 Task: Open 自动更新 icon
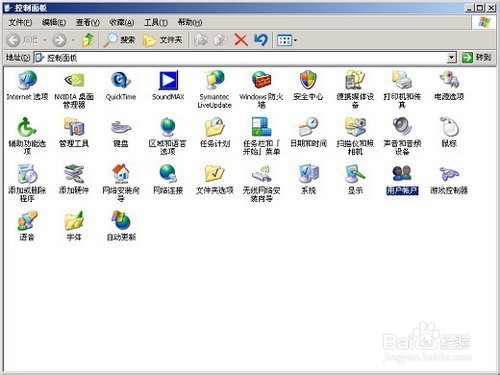pos(121,226)
